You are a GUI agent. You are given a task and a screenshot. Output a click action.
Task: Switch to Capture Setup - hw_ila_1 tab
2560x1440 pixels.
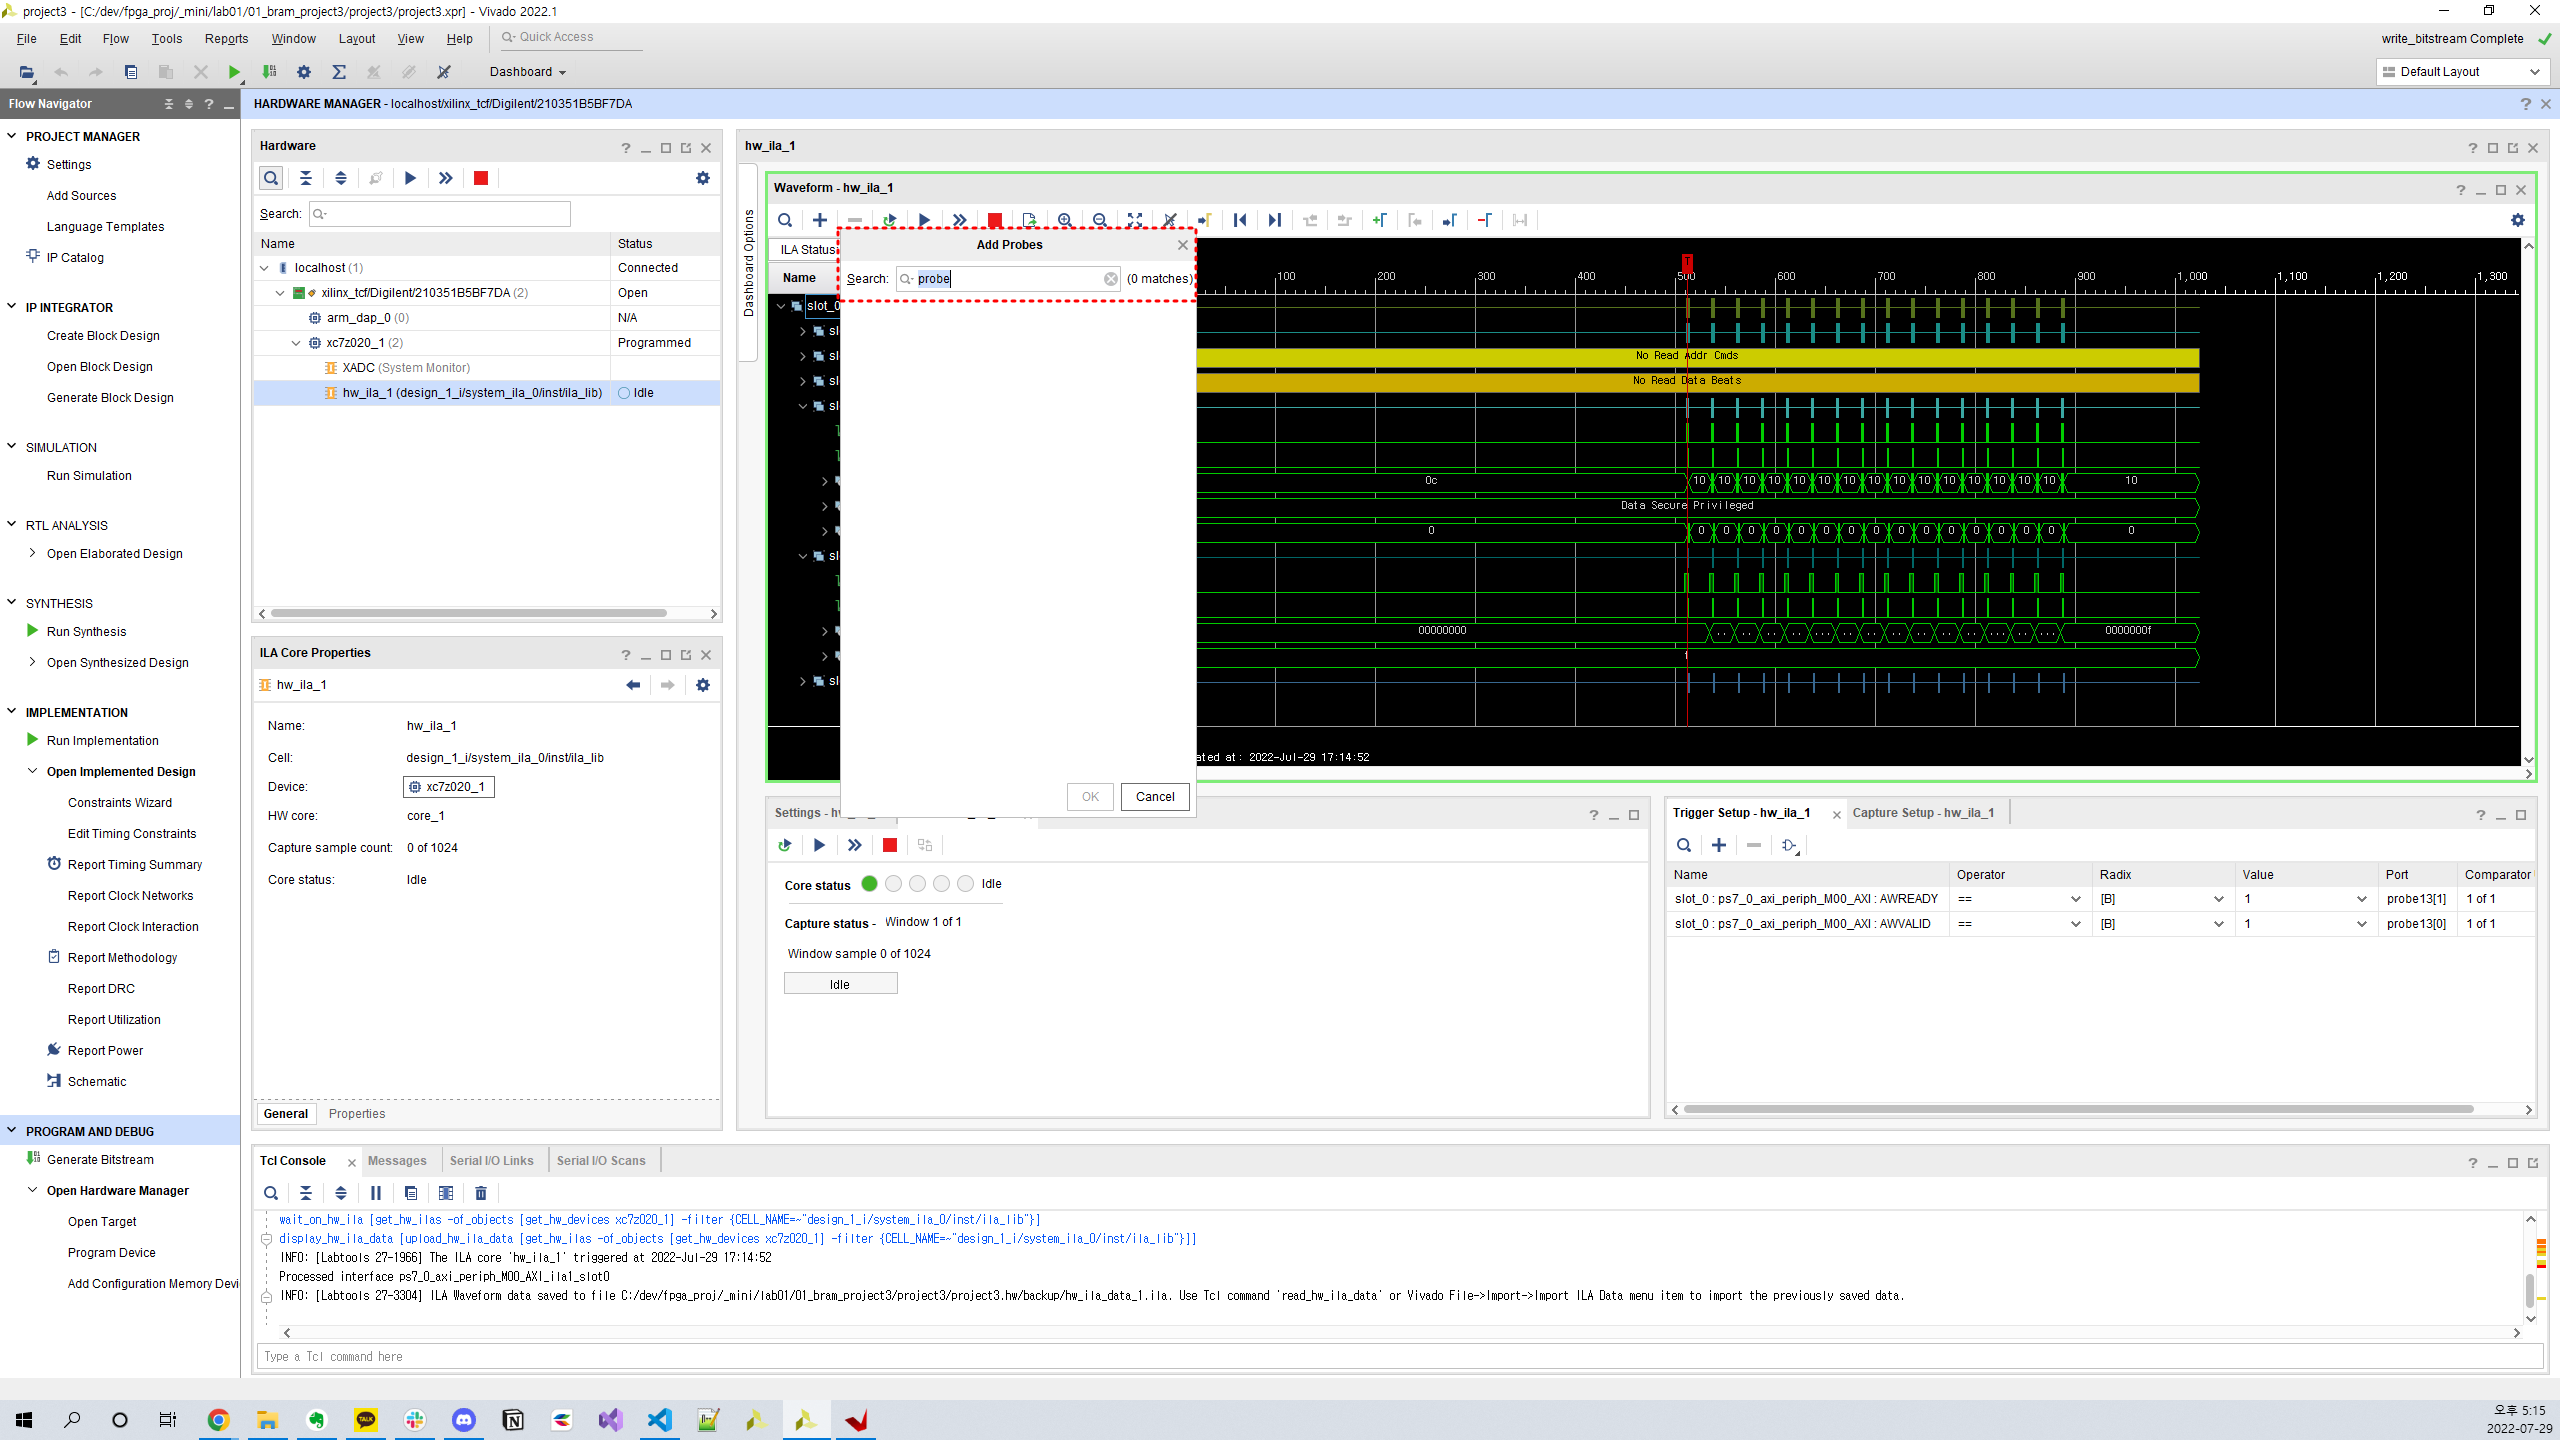(1922, 813)
